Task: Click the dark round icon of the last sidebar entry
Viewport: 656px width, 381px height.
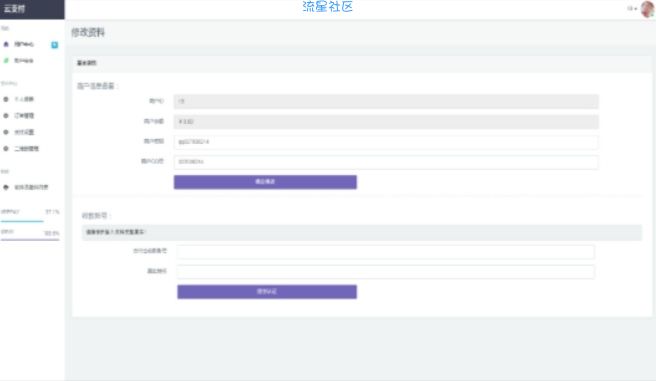Action: [6, 187]
